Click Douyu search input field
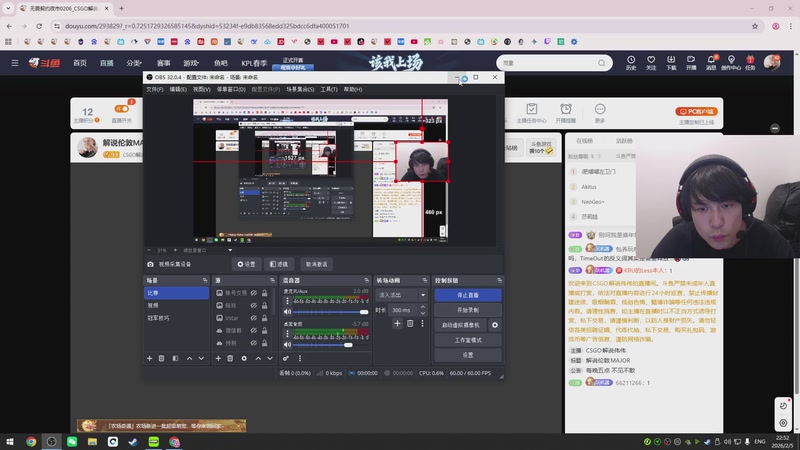Image resolution: width=800 pixels, height=450 pixels. pos(548,63)
